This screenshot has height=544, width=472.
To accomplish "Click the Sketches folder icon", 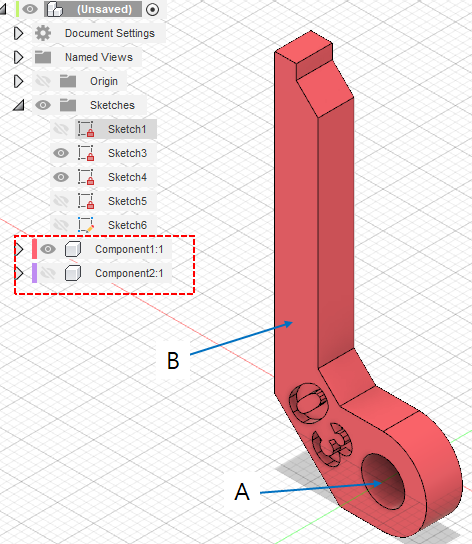I will pos(68,105).
